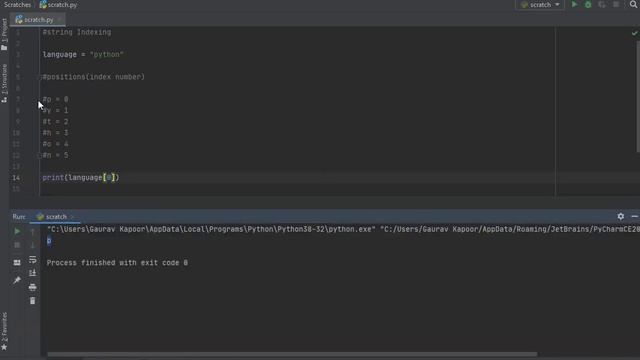This screenshot has width=640, height=360.
Task: Click the print(language[0]) line
Action: coord(81,178)
